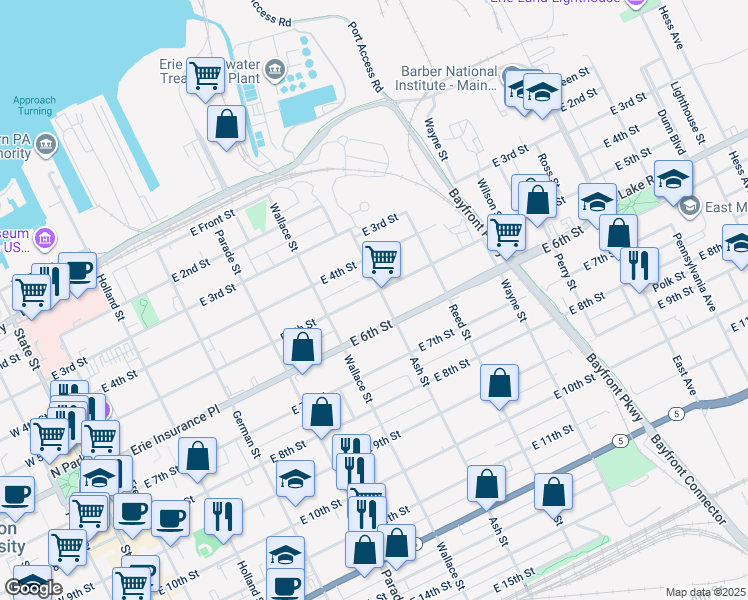Select the shopping cart marker above State St label
The image size is (748, 600).
tap(31, 292)
